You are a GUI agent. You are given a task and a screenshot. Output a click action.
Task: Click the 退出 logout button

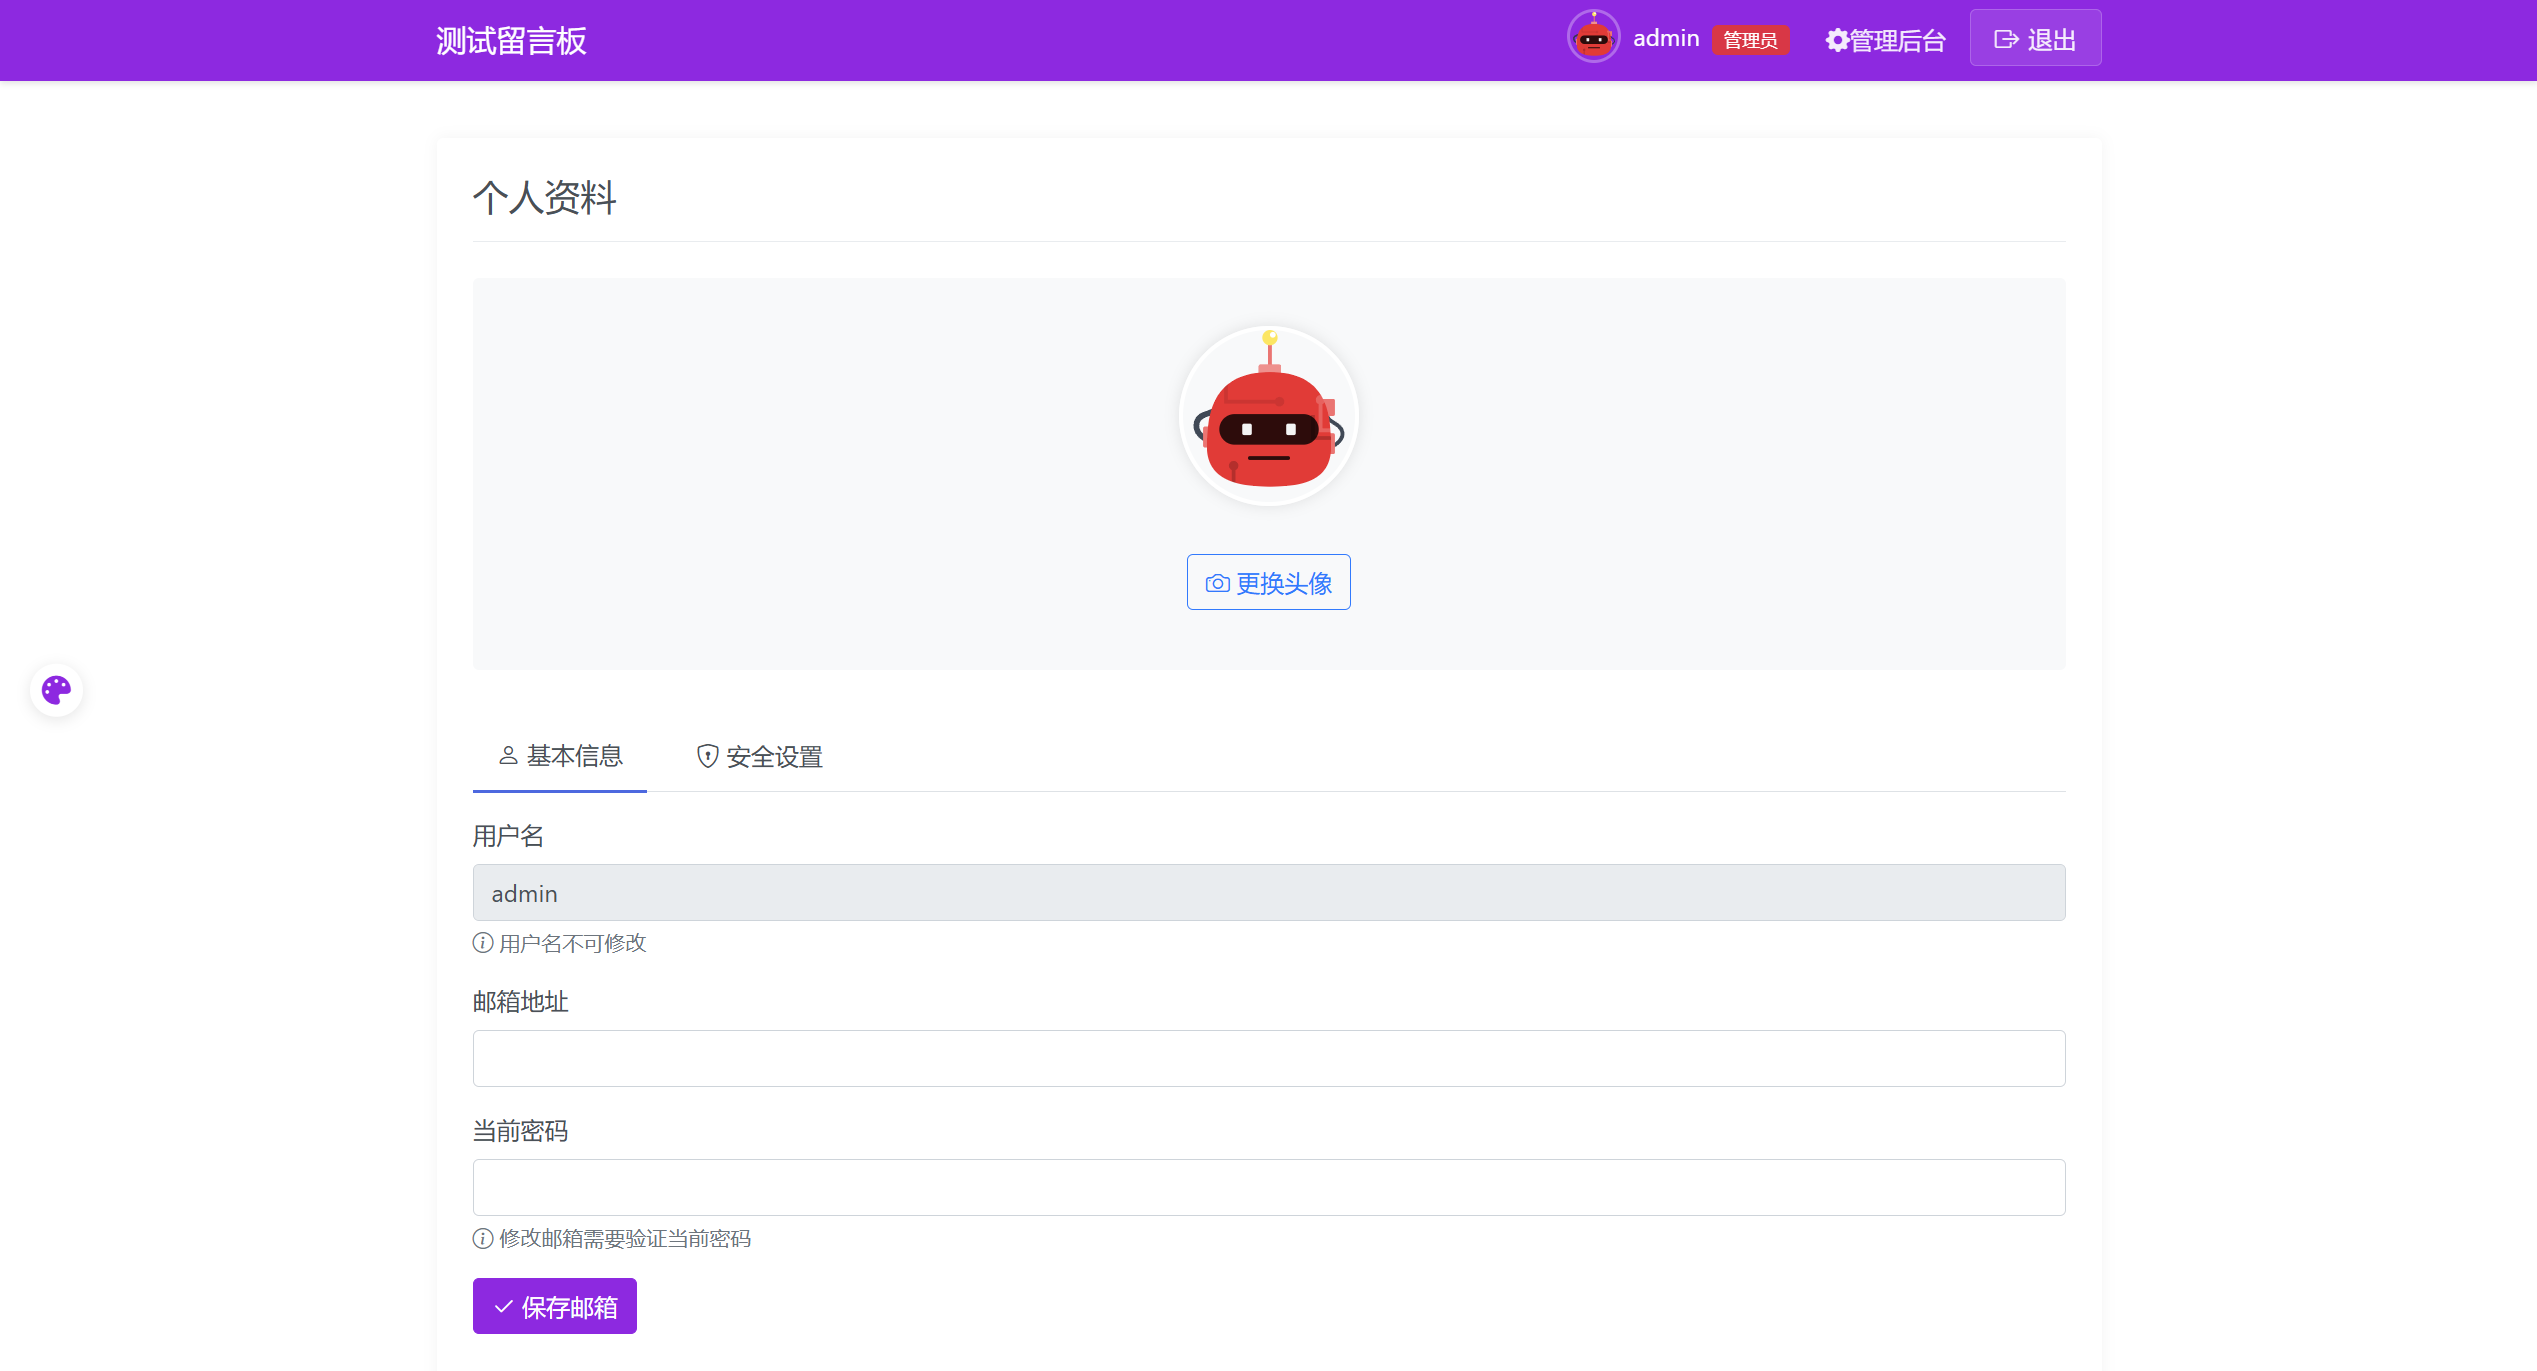tap(2035, 38)
